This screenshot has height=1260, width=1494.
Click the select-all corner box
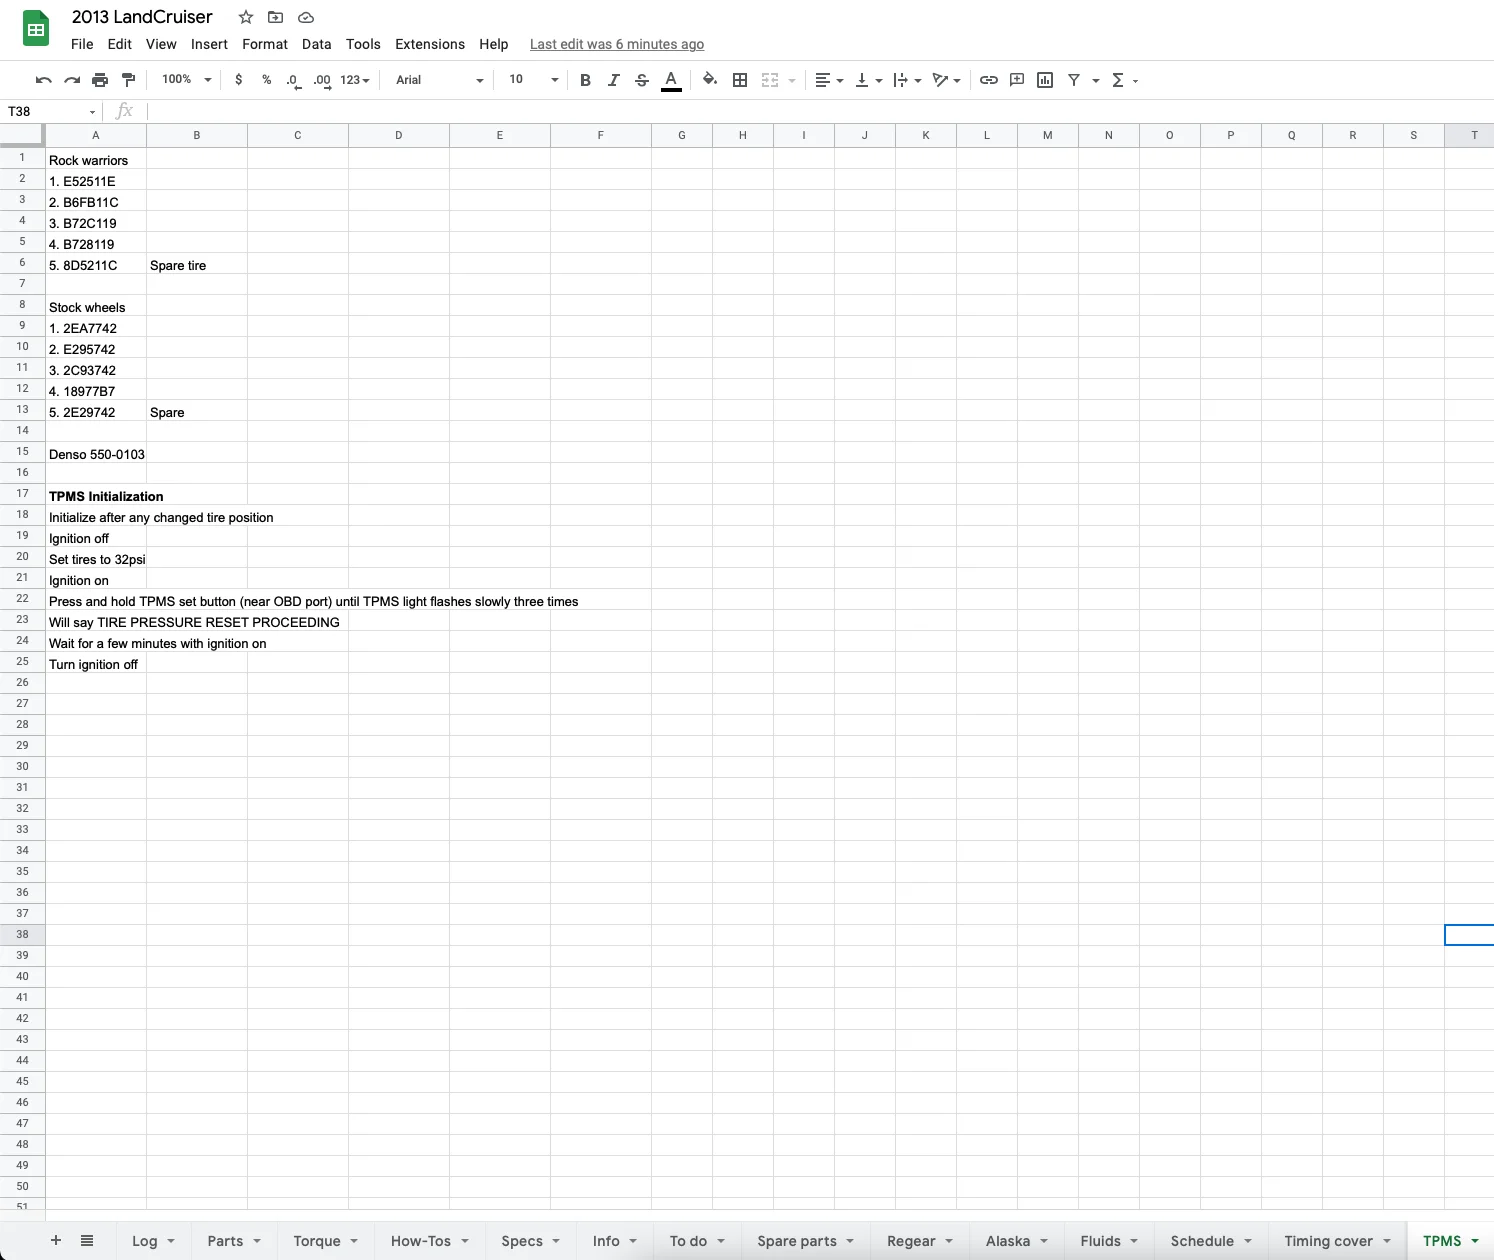pos(22,135)
